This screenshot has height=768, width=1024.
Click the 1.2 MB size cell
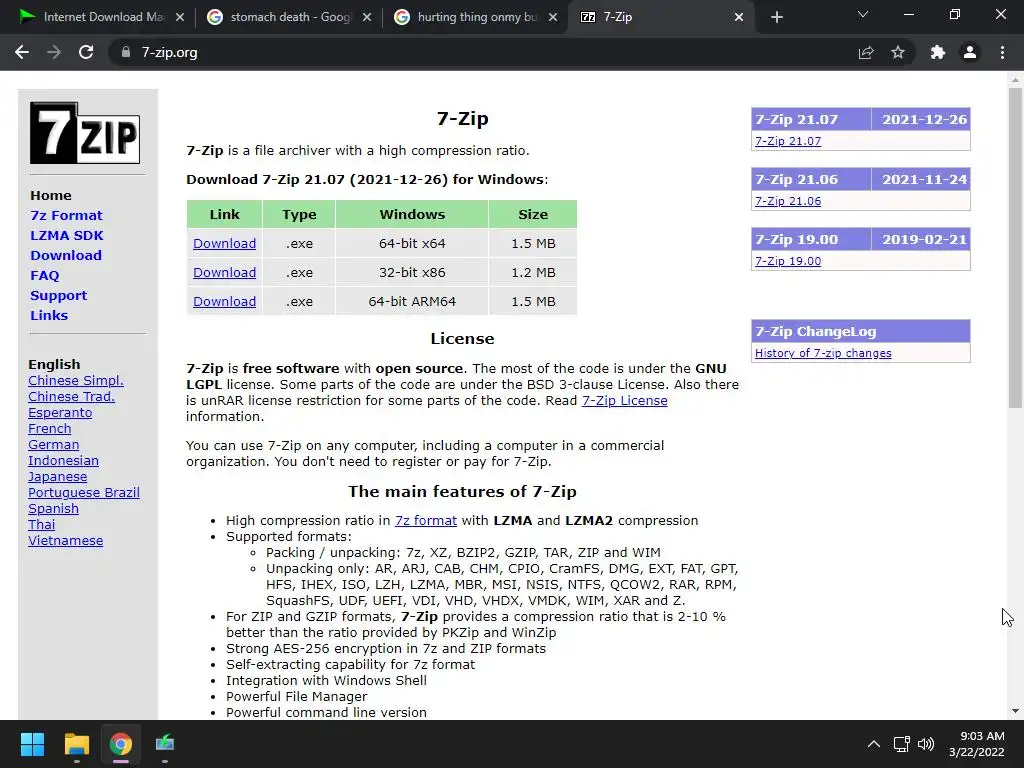tap(533, 272)
